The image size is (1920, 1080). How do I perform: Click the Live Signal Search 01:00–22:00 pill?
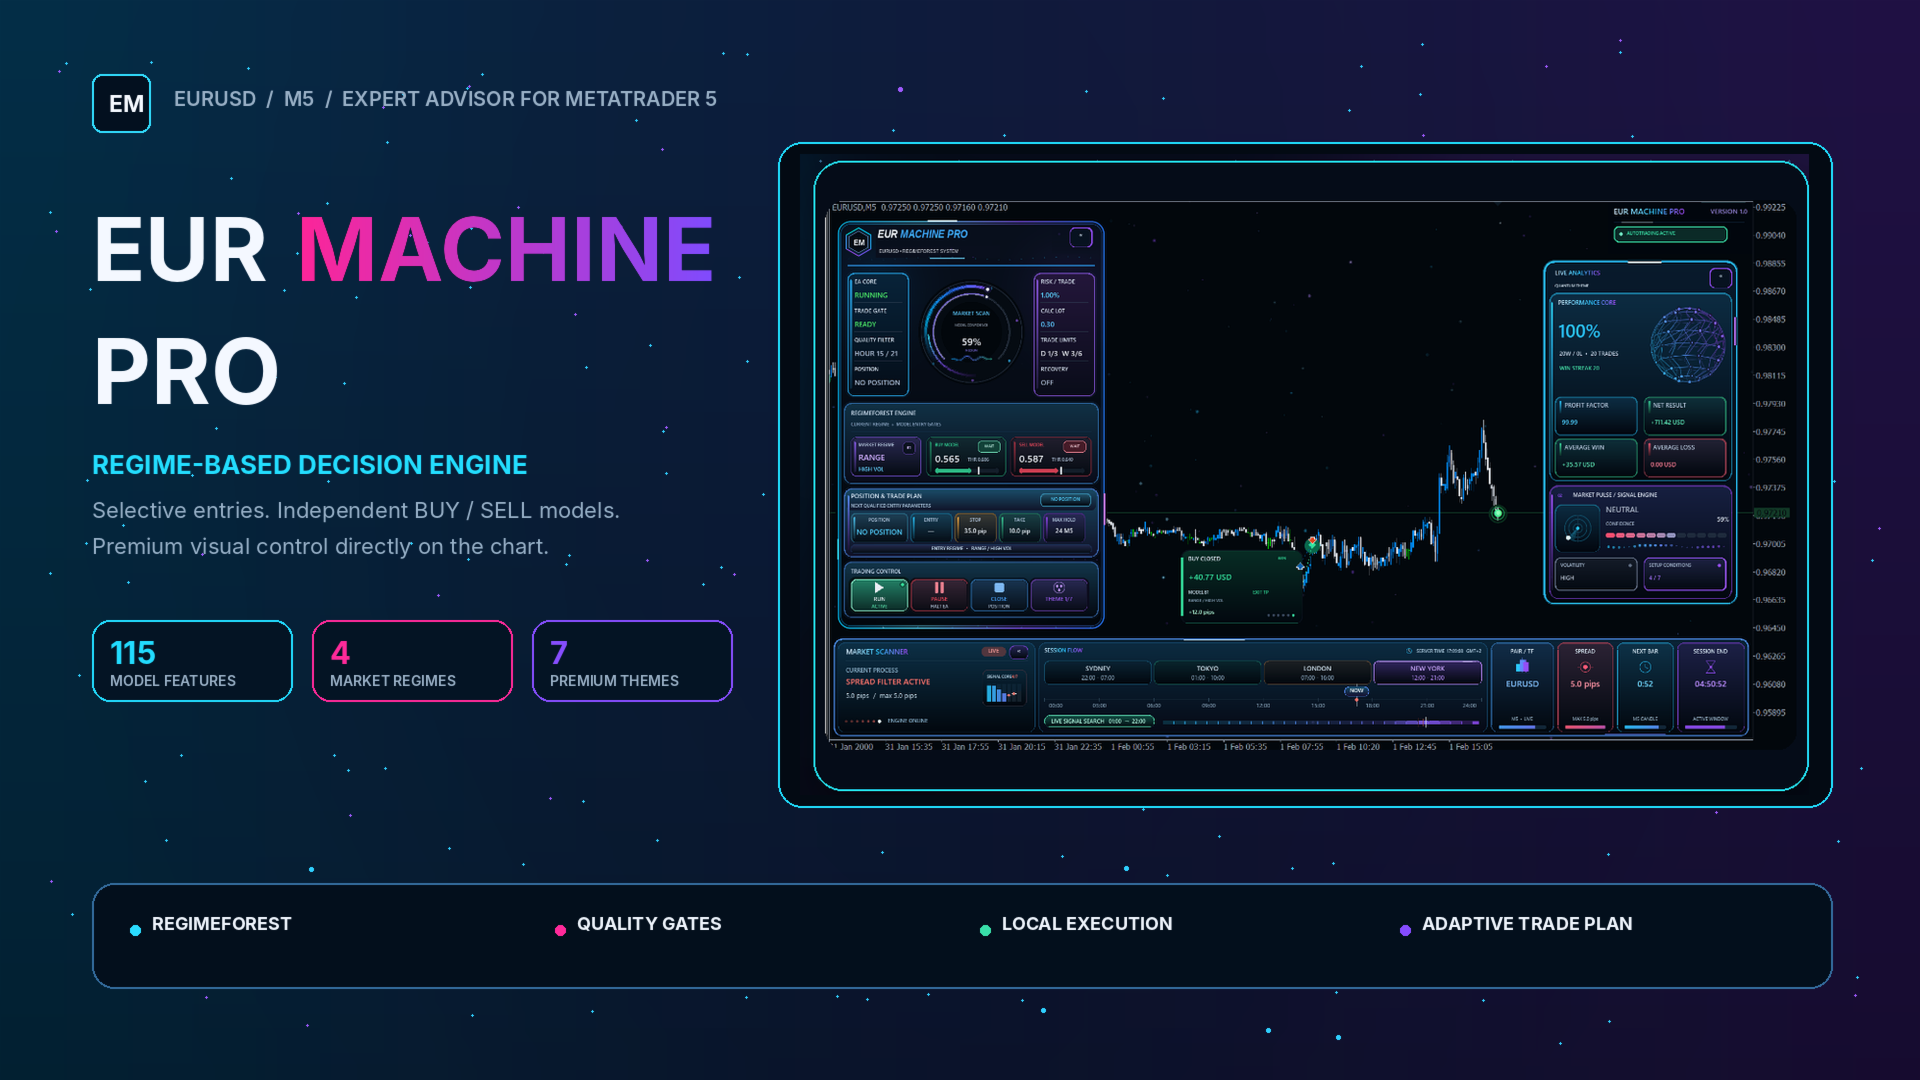(1099, 721)
